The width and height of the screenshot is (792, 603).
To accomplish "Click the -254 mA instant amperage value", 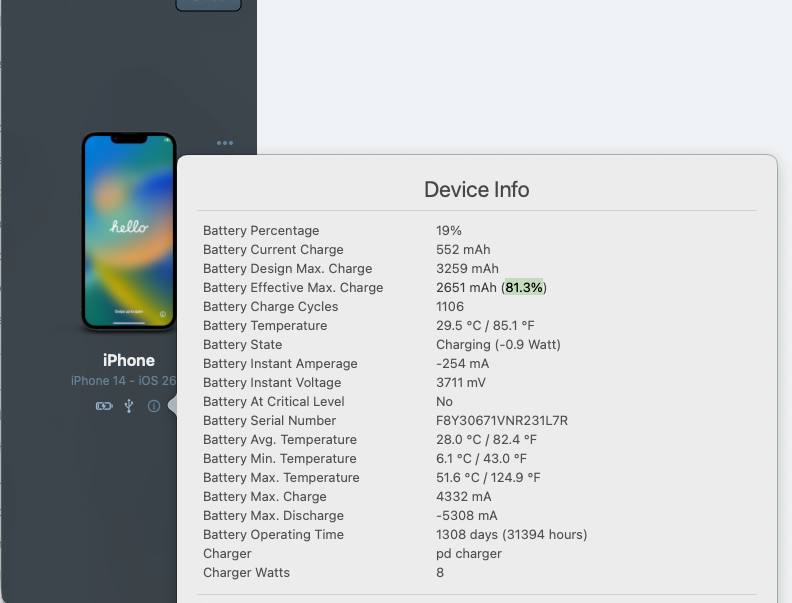I will click(x=462, y=364).
